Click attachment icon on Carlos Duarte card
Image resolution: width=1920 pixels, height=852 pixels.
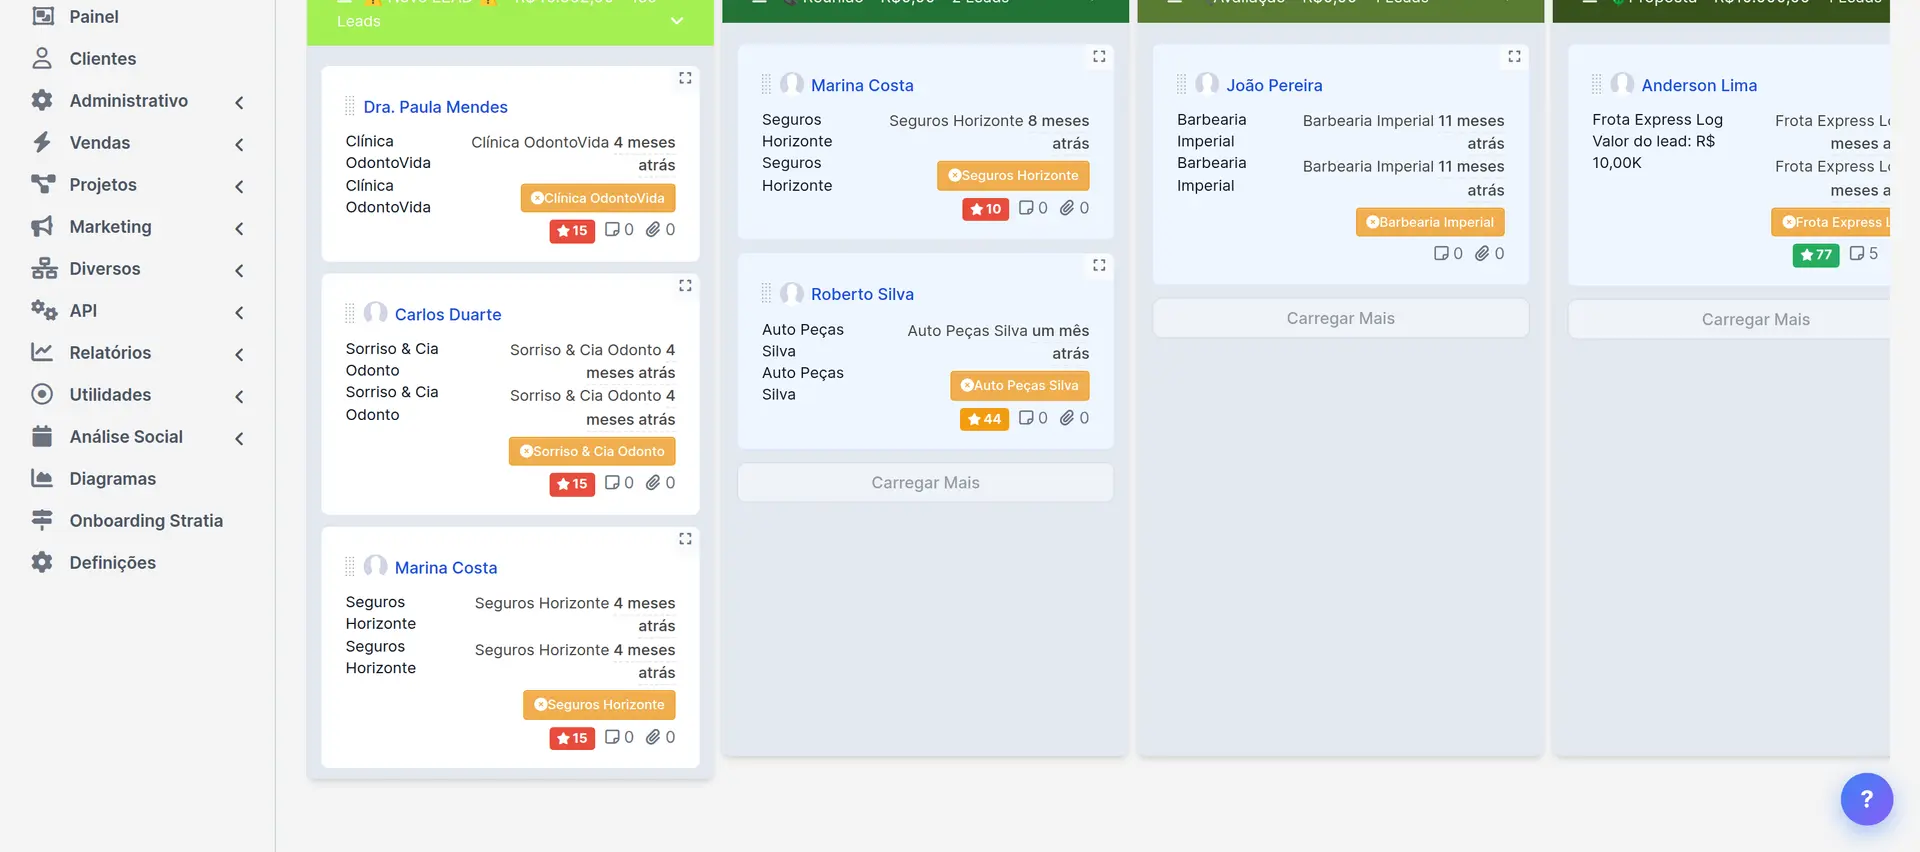point(653,482)
